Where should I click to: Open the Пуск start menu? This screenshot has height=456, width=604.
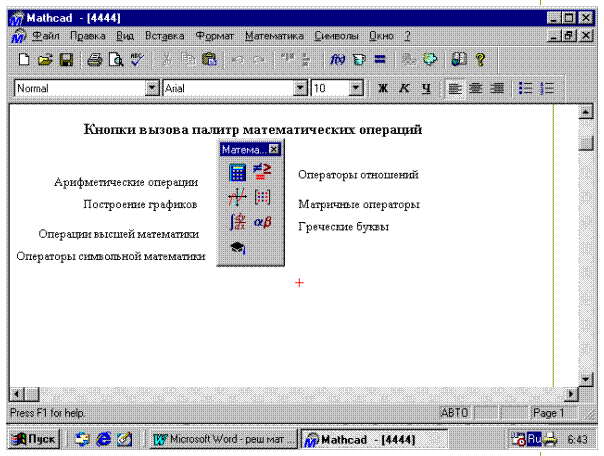click(x=34, y=439)
